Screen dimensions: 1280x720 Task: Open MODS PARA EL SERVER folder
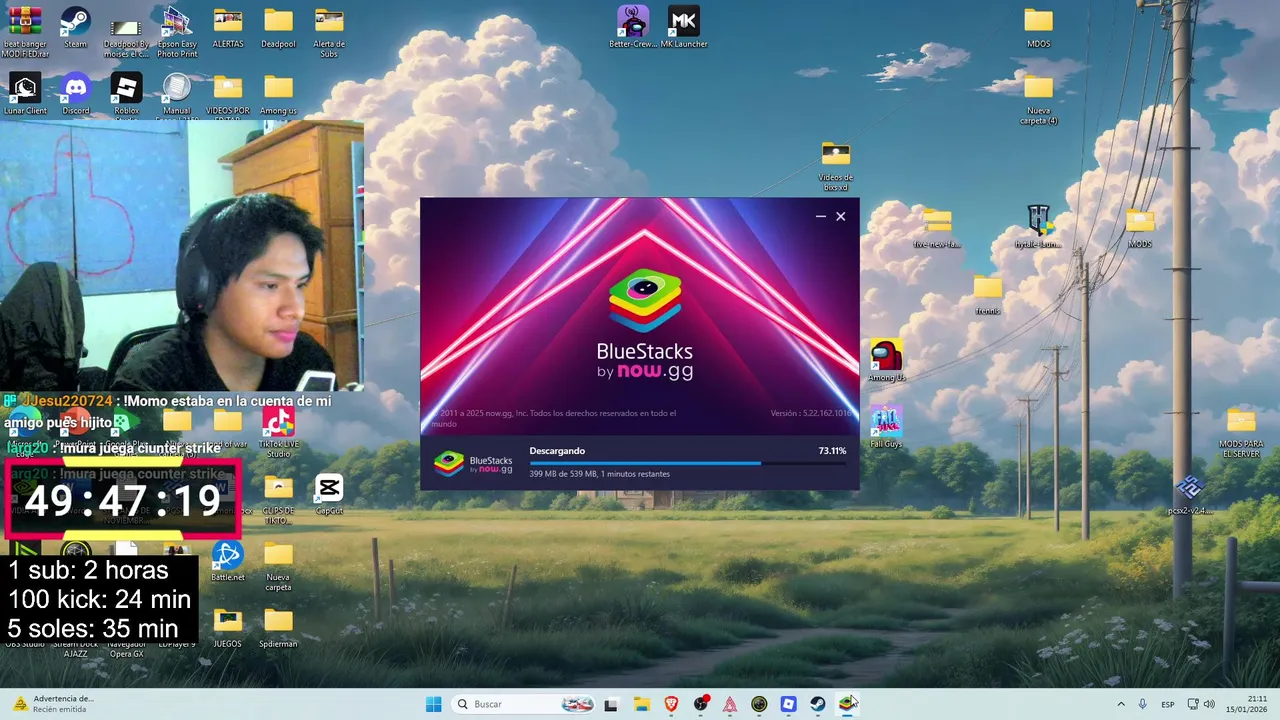click(x=1241, y=432)
